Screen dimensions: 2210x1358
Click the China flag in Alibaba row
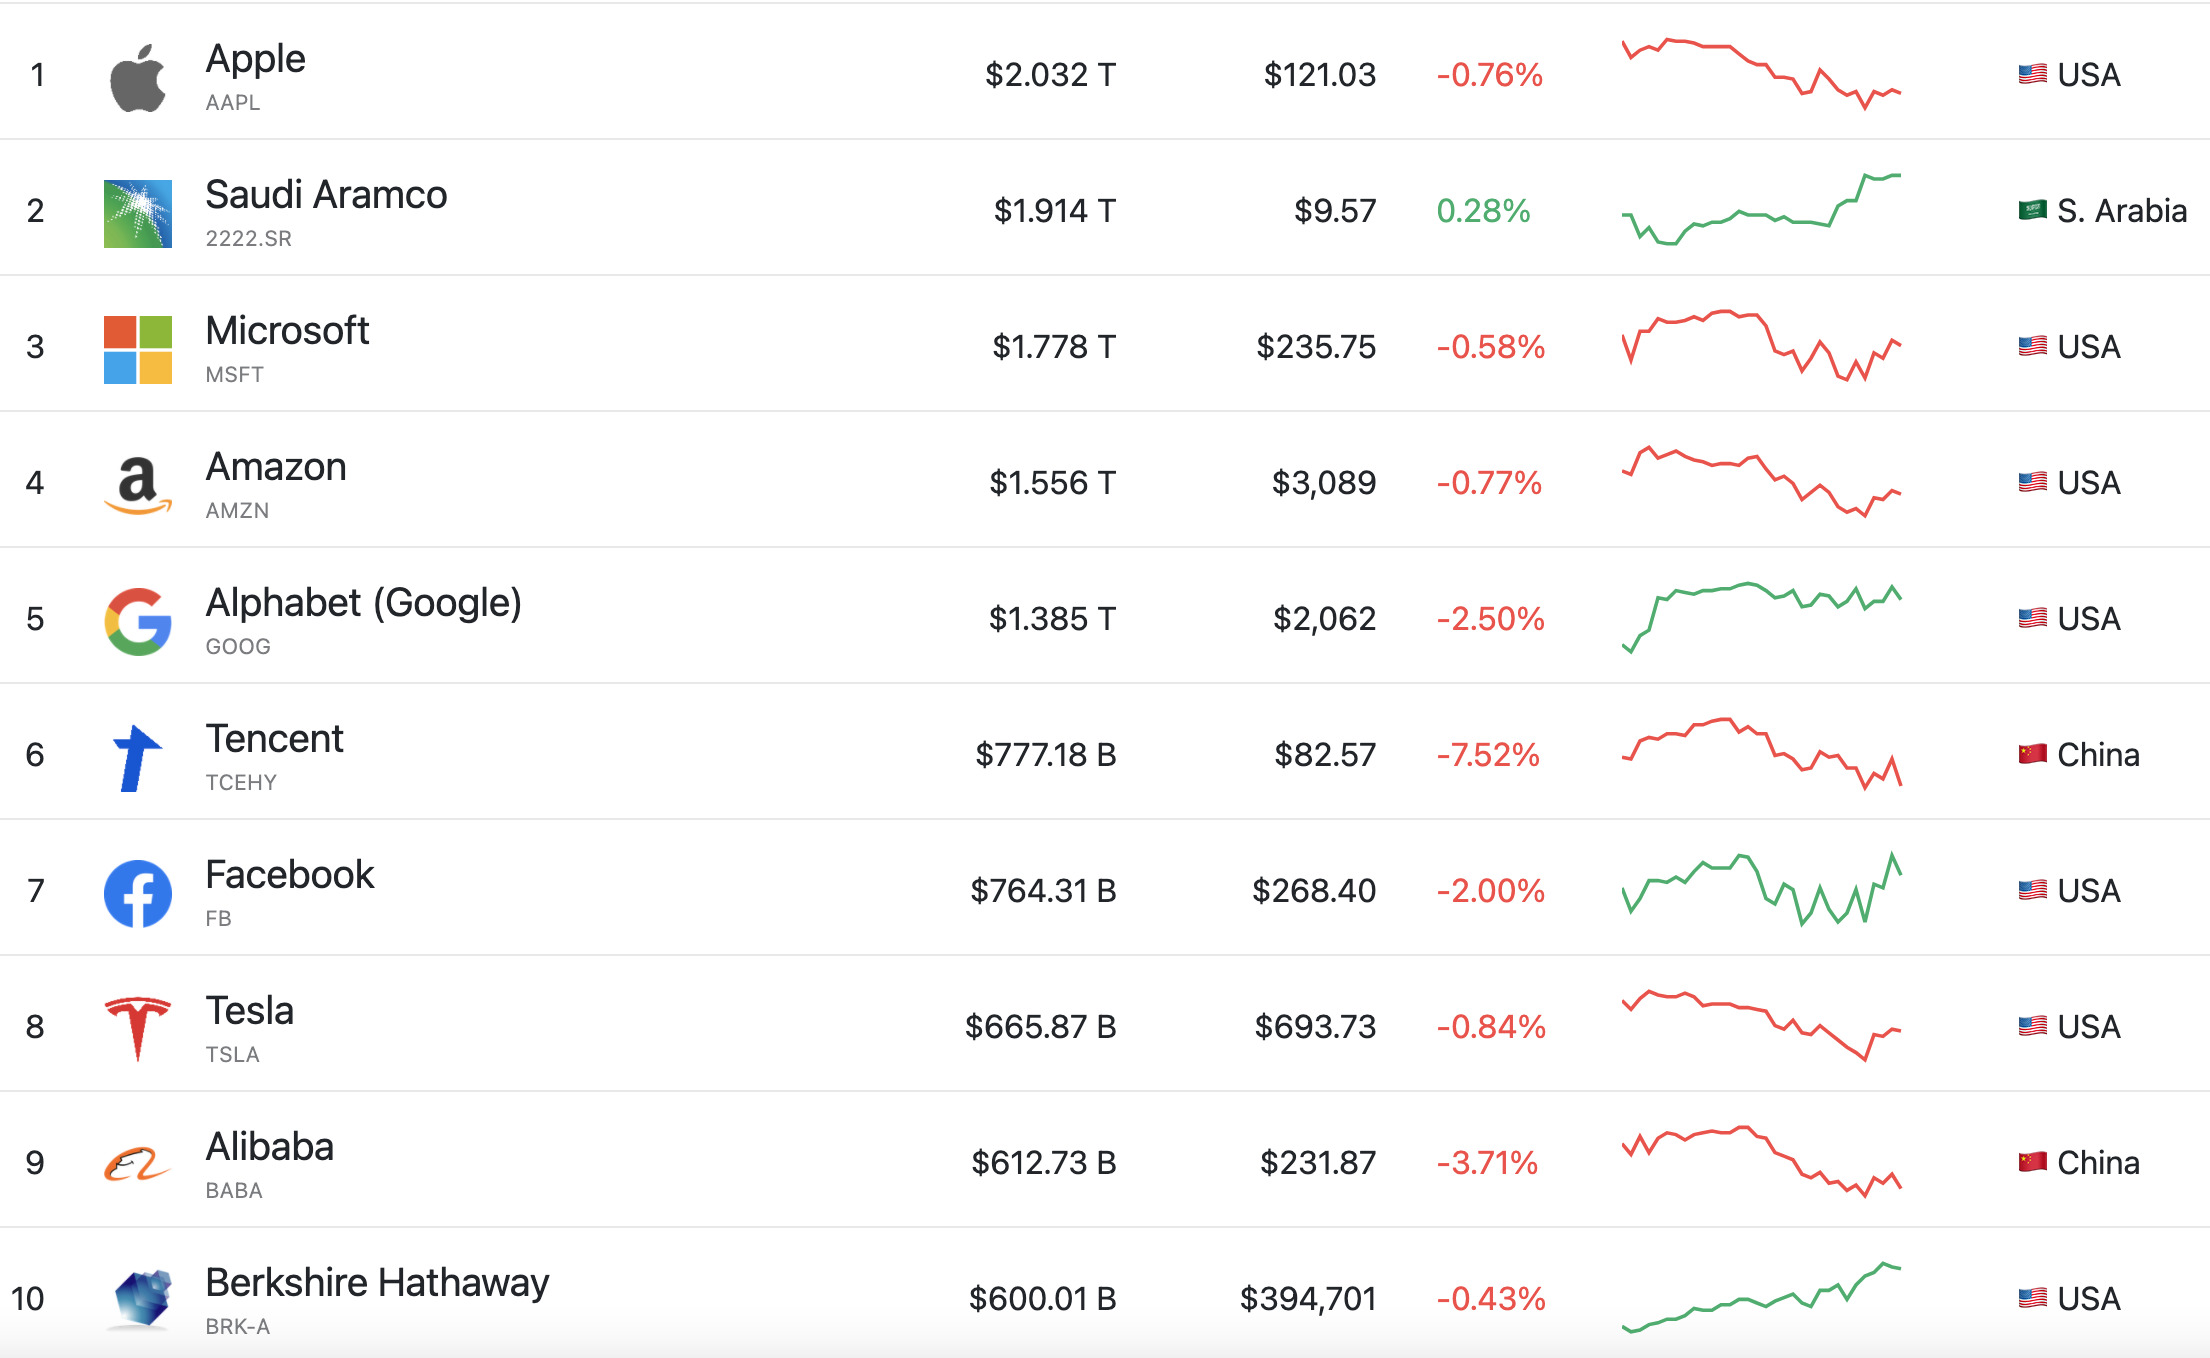2032,1163
